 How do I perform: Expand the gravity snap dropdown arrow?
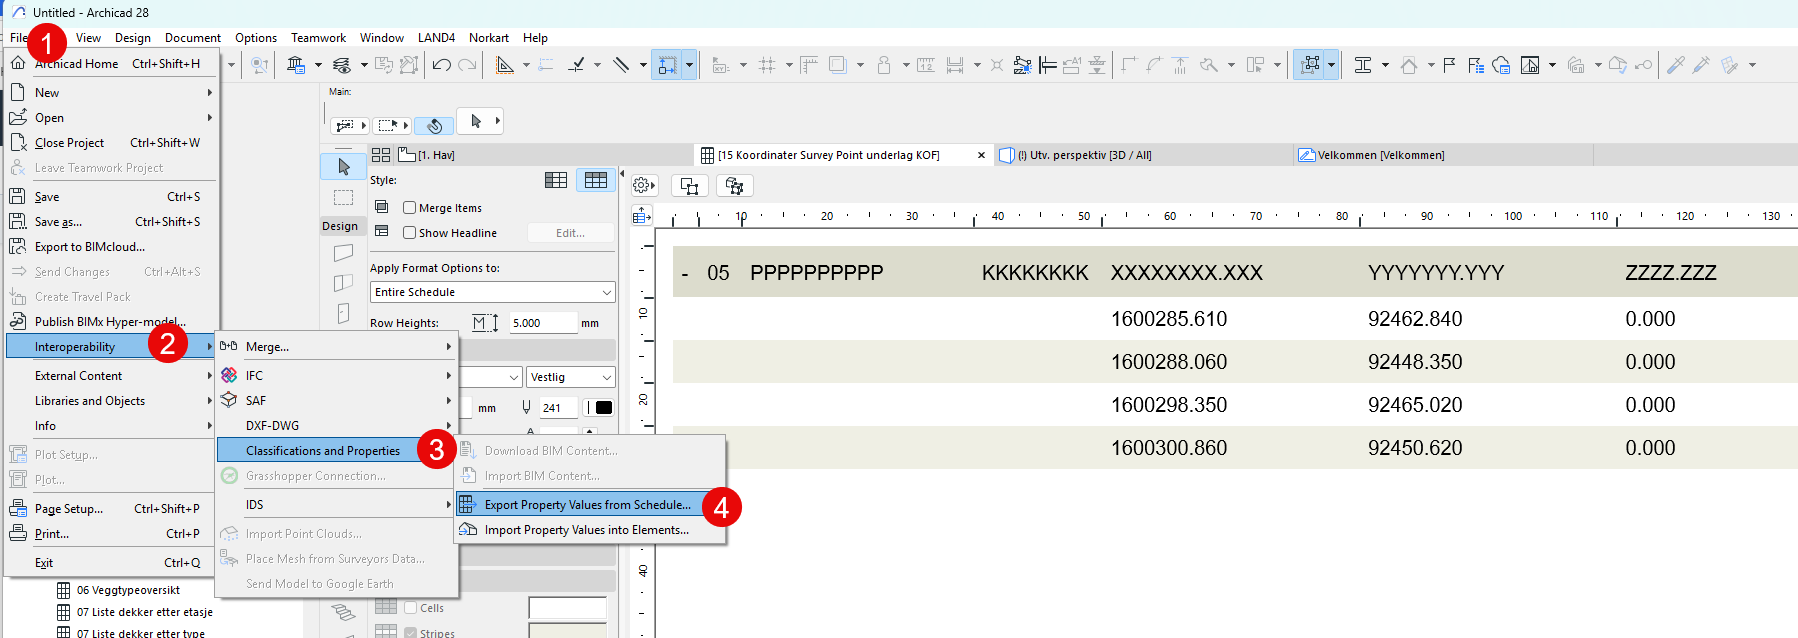689,65
